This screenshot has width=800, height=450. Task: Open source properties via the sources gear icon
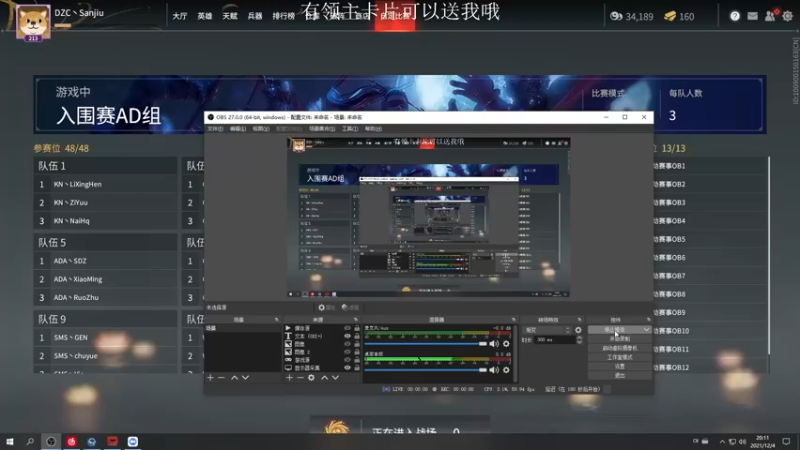311,378
